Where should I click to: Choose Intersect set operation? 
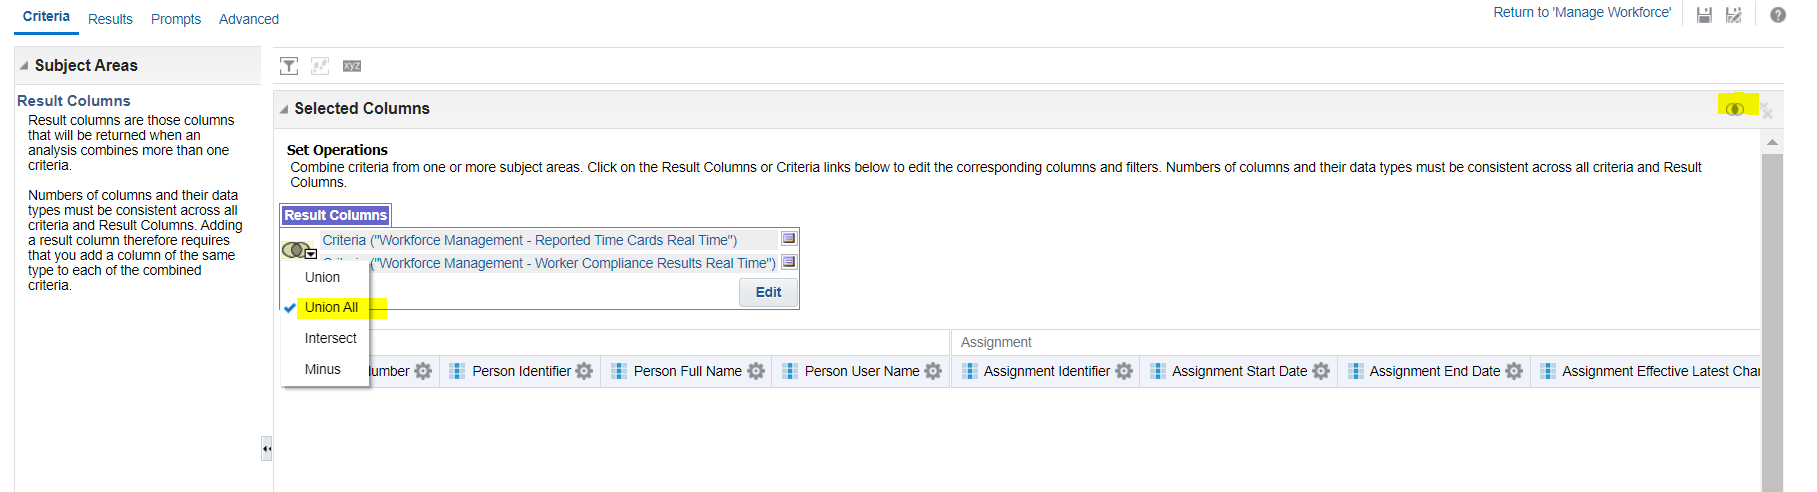(x=330, y=338)
